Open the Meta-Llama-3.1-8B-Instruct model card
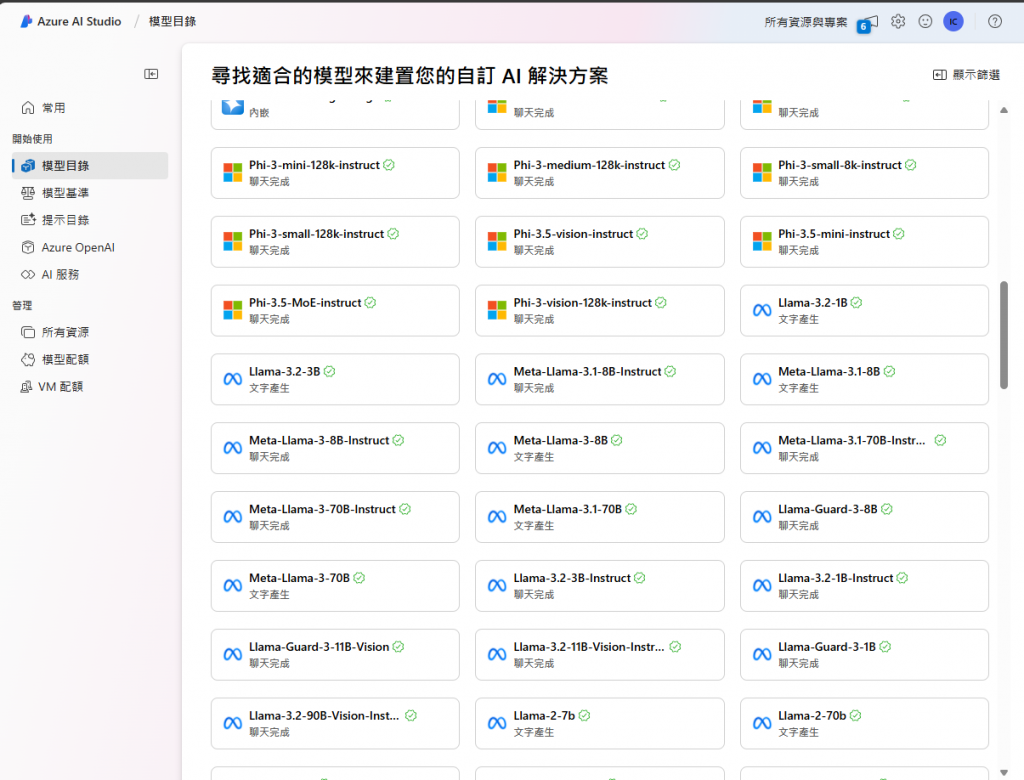The height and width of the screenshot is (780, 1024). click(x=600, y=380)
